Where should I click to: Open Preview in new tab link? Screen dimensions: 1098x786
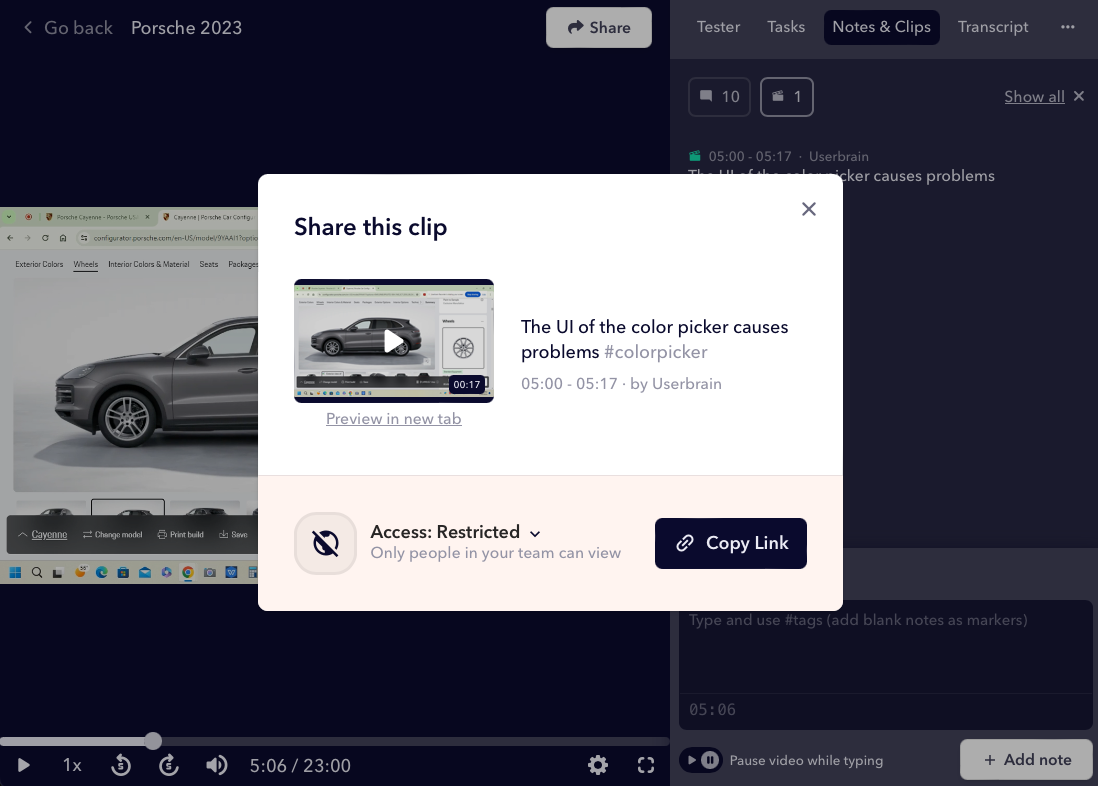click(394, 419)
